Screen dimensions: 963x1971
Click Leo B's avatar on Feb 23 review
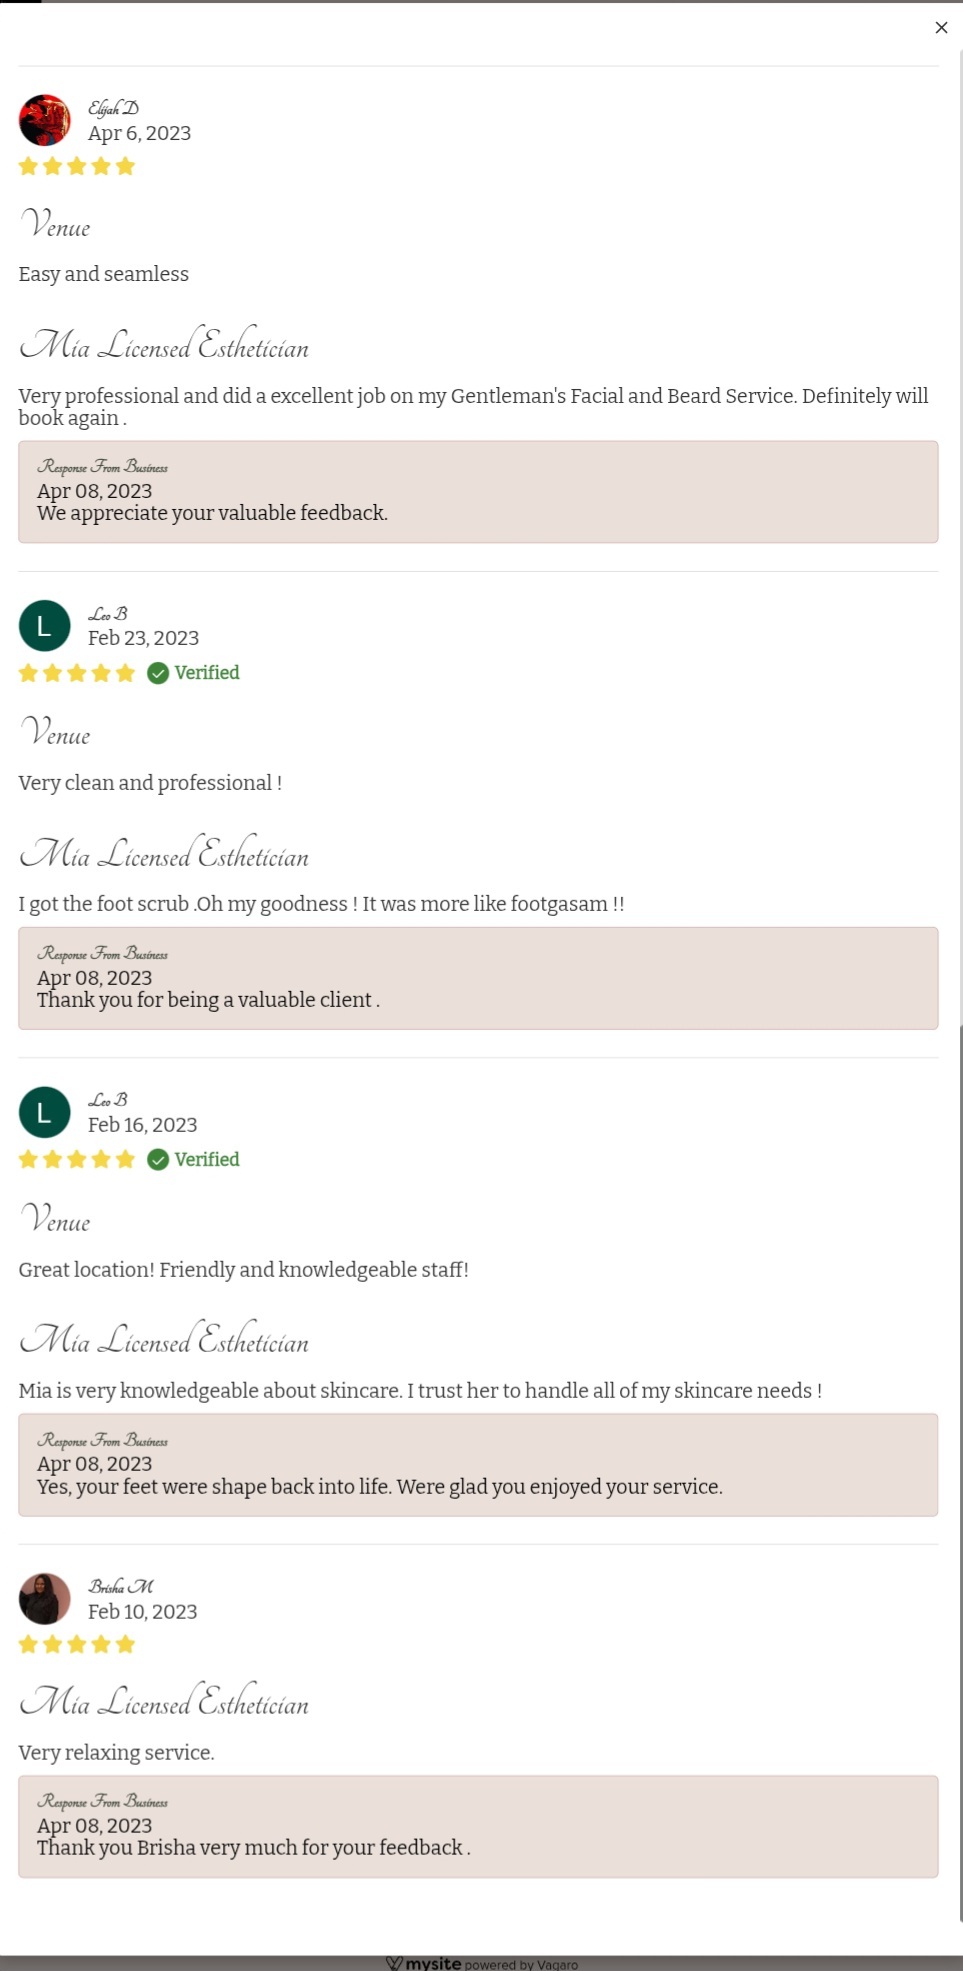point(45,626)
